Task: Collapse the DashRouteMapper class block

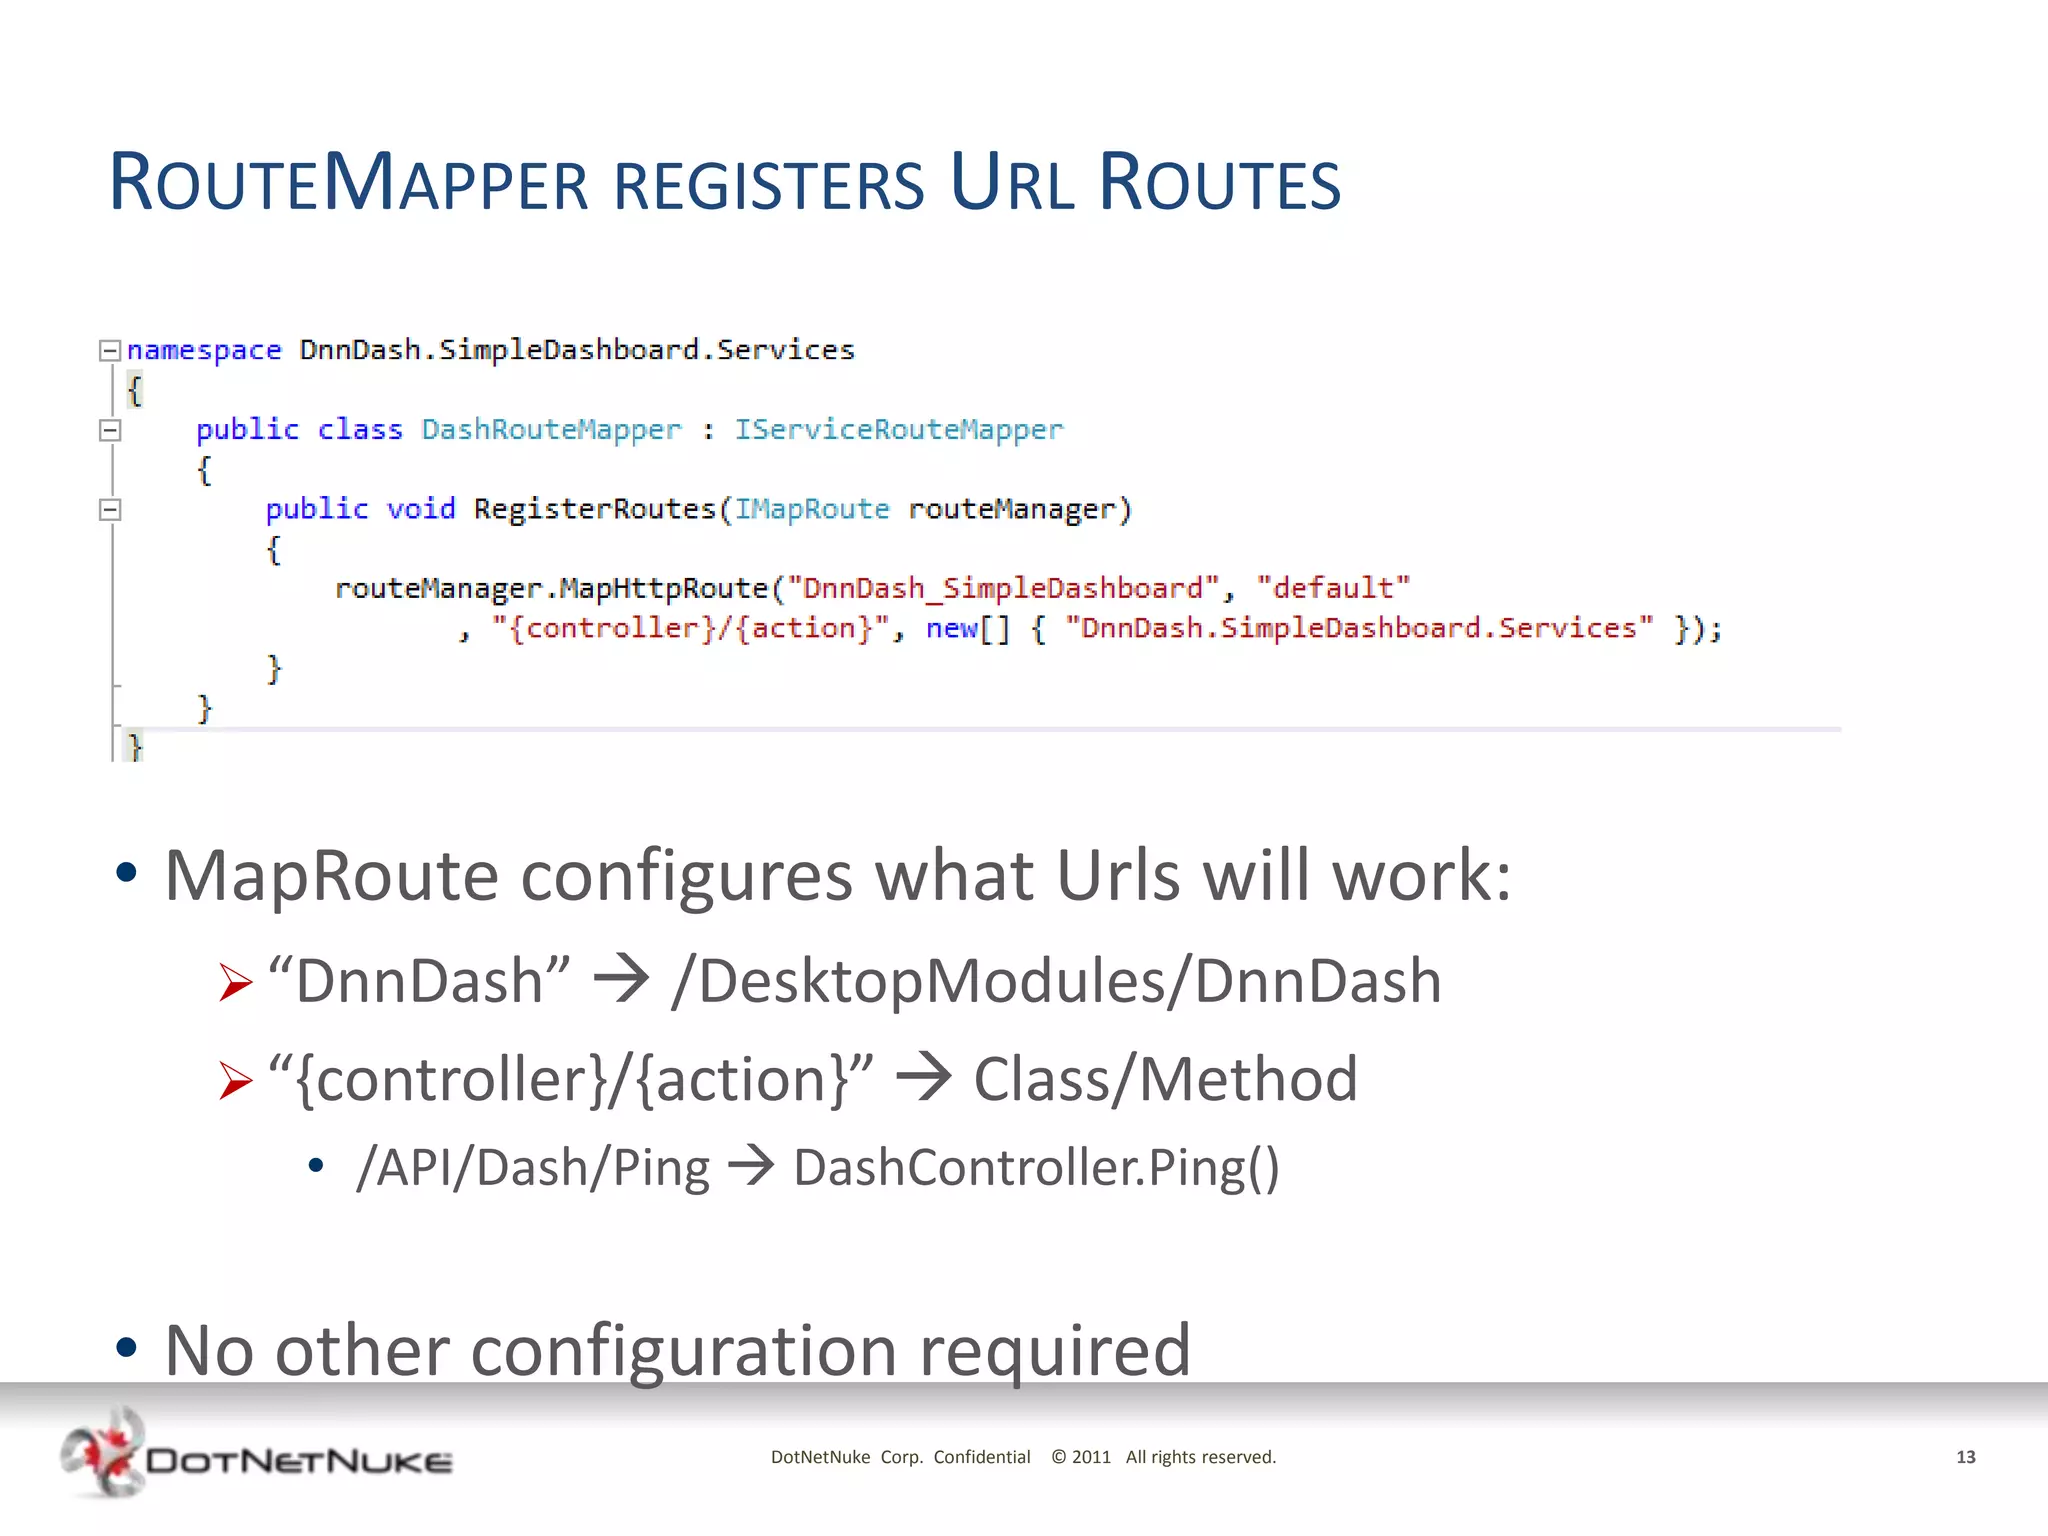Action: 110,430
